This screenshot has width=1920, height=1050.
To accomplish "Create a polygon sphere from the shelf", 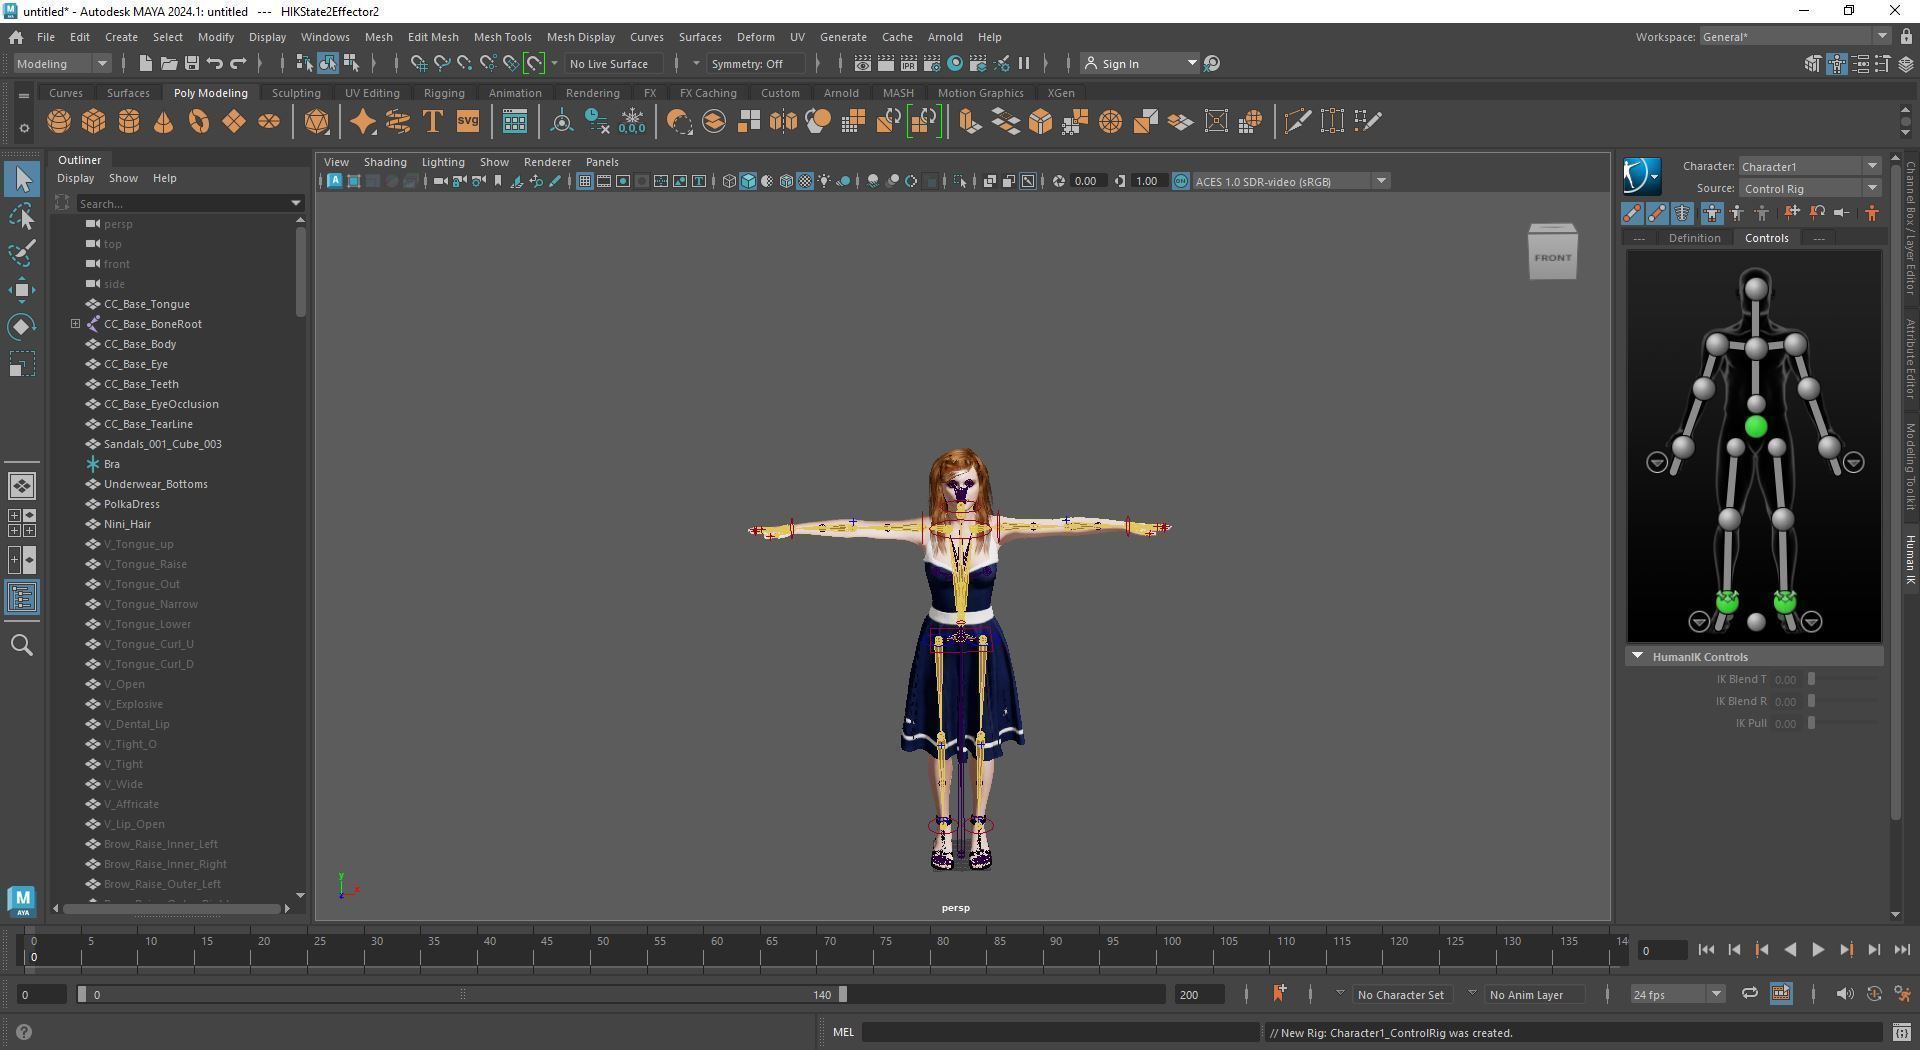I will coord(59,122).
